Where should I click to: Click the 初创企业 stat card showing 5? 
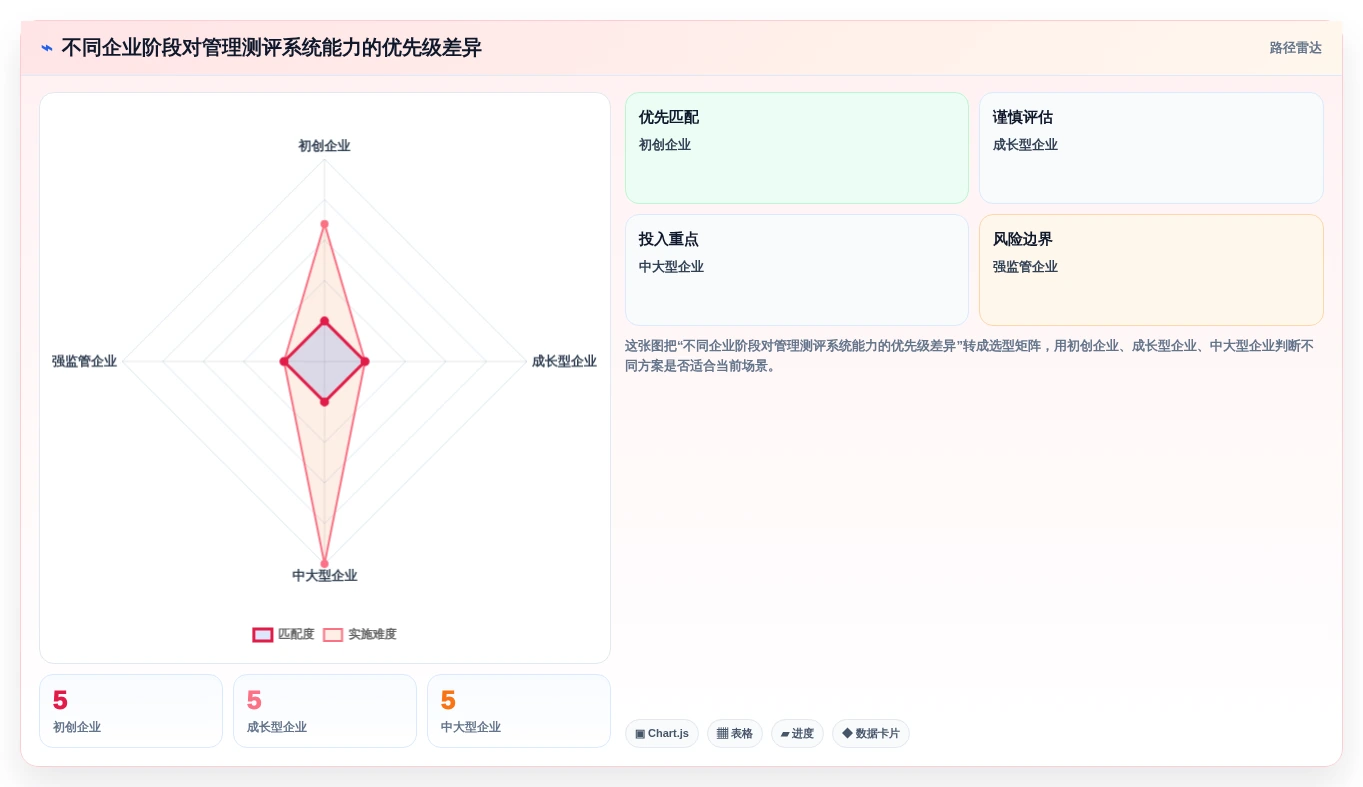pyautogui.click(x=131, y=711)
